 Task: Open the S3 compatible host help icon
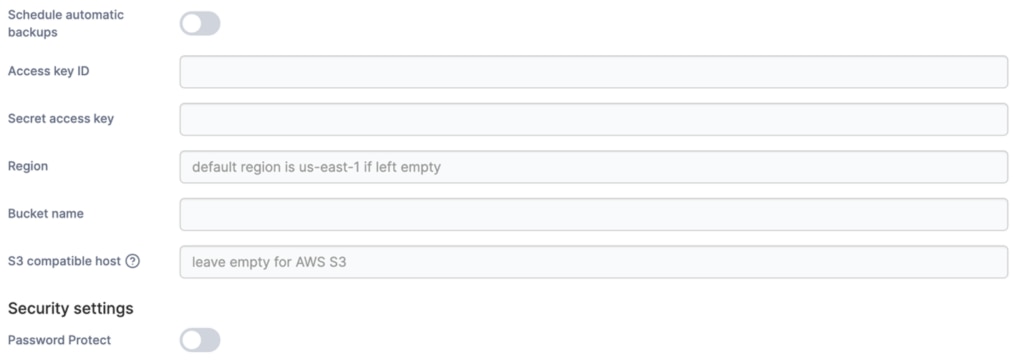[x=133, y=261]
